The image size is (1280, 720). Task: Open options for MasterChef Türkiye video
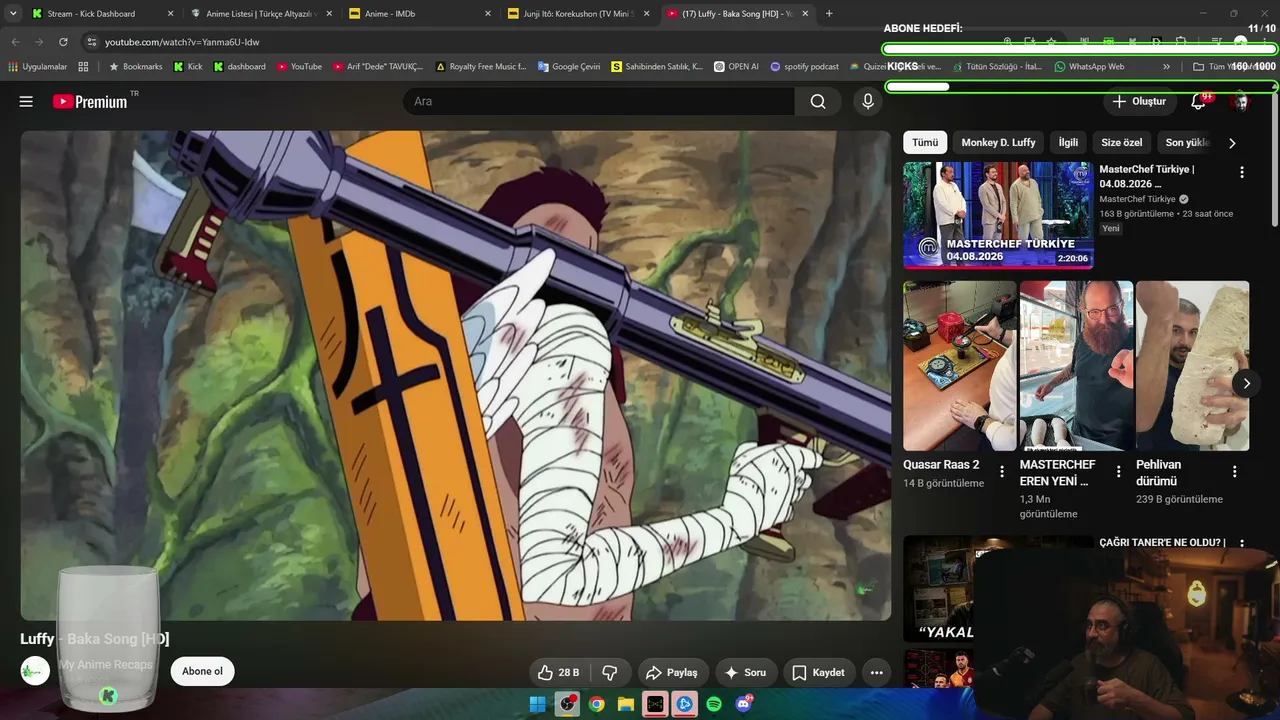(1242, 172)
